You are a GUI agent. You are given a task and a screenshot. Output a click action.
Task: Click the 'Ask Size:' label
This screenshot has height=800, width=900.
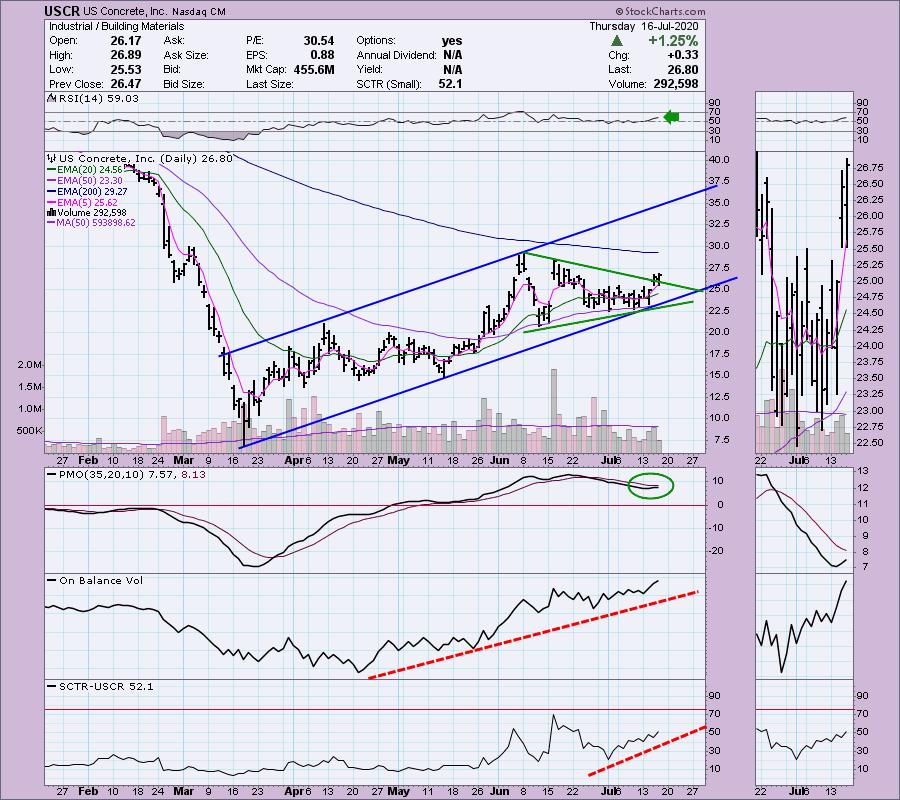tap(186, 55)
